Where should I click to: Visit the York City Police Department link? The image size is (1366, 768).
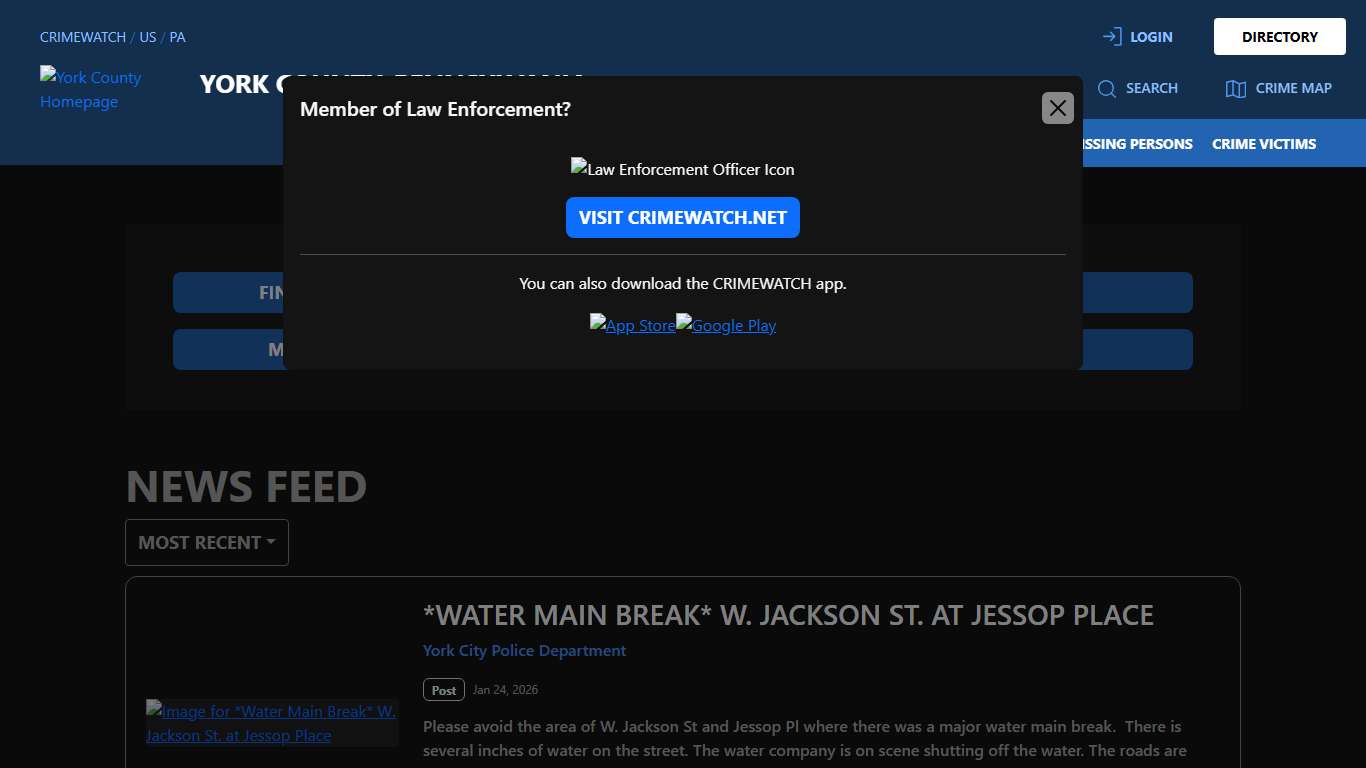pyautogui.click(x=524, y=651)
